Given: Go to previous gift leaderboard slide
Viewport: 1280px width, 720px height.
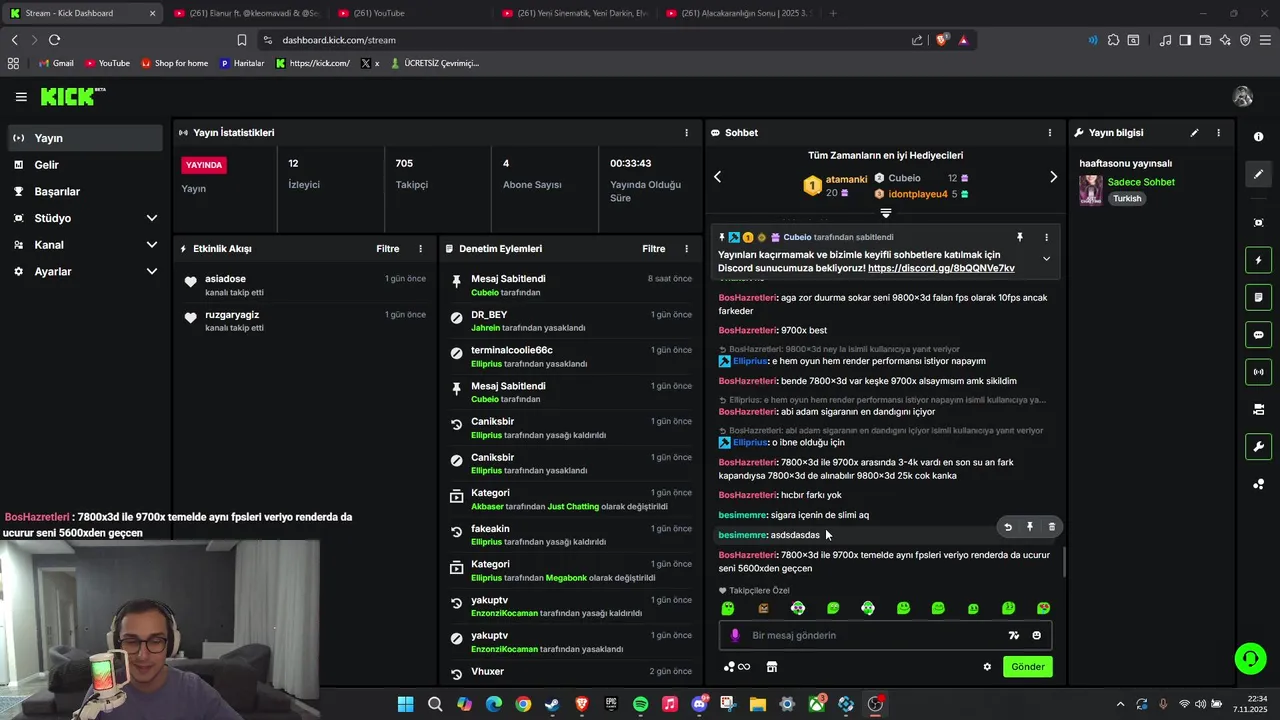Looking at the screenshot, I should click(717, 177).
